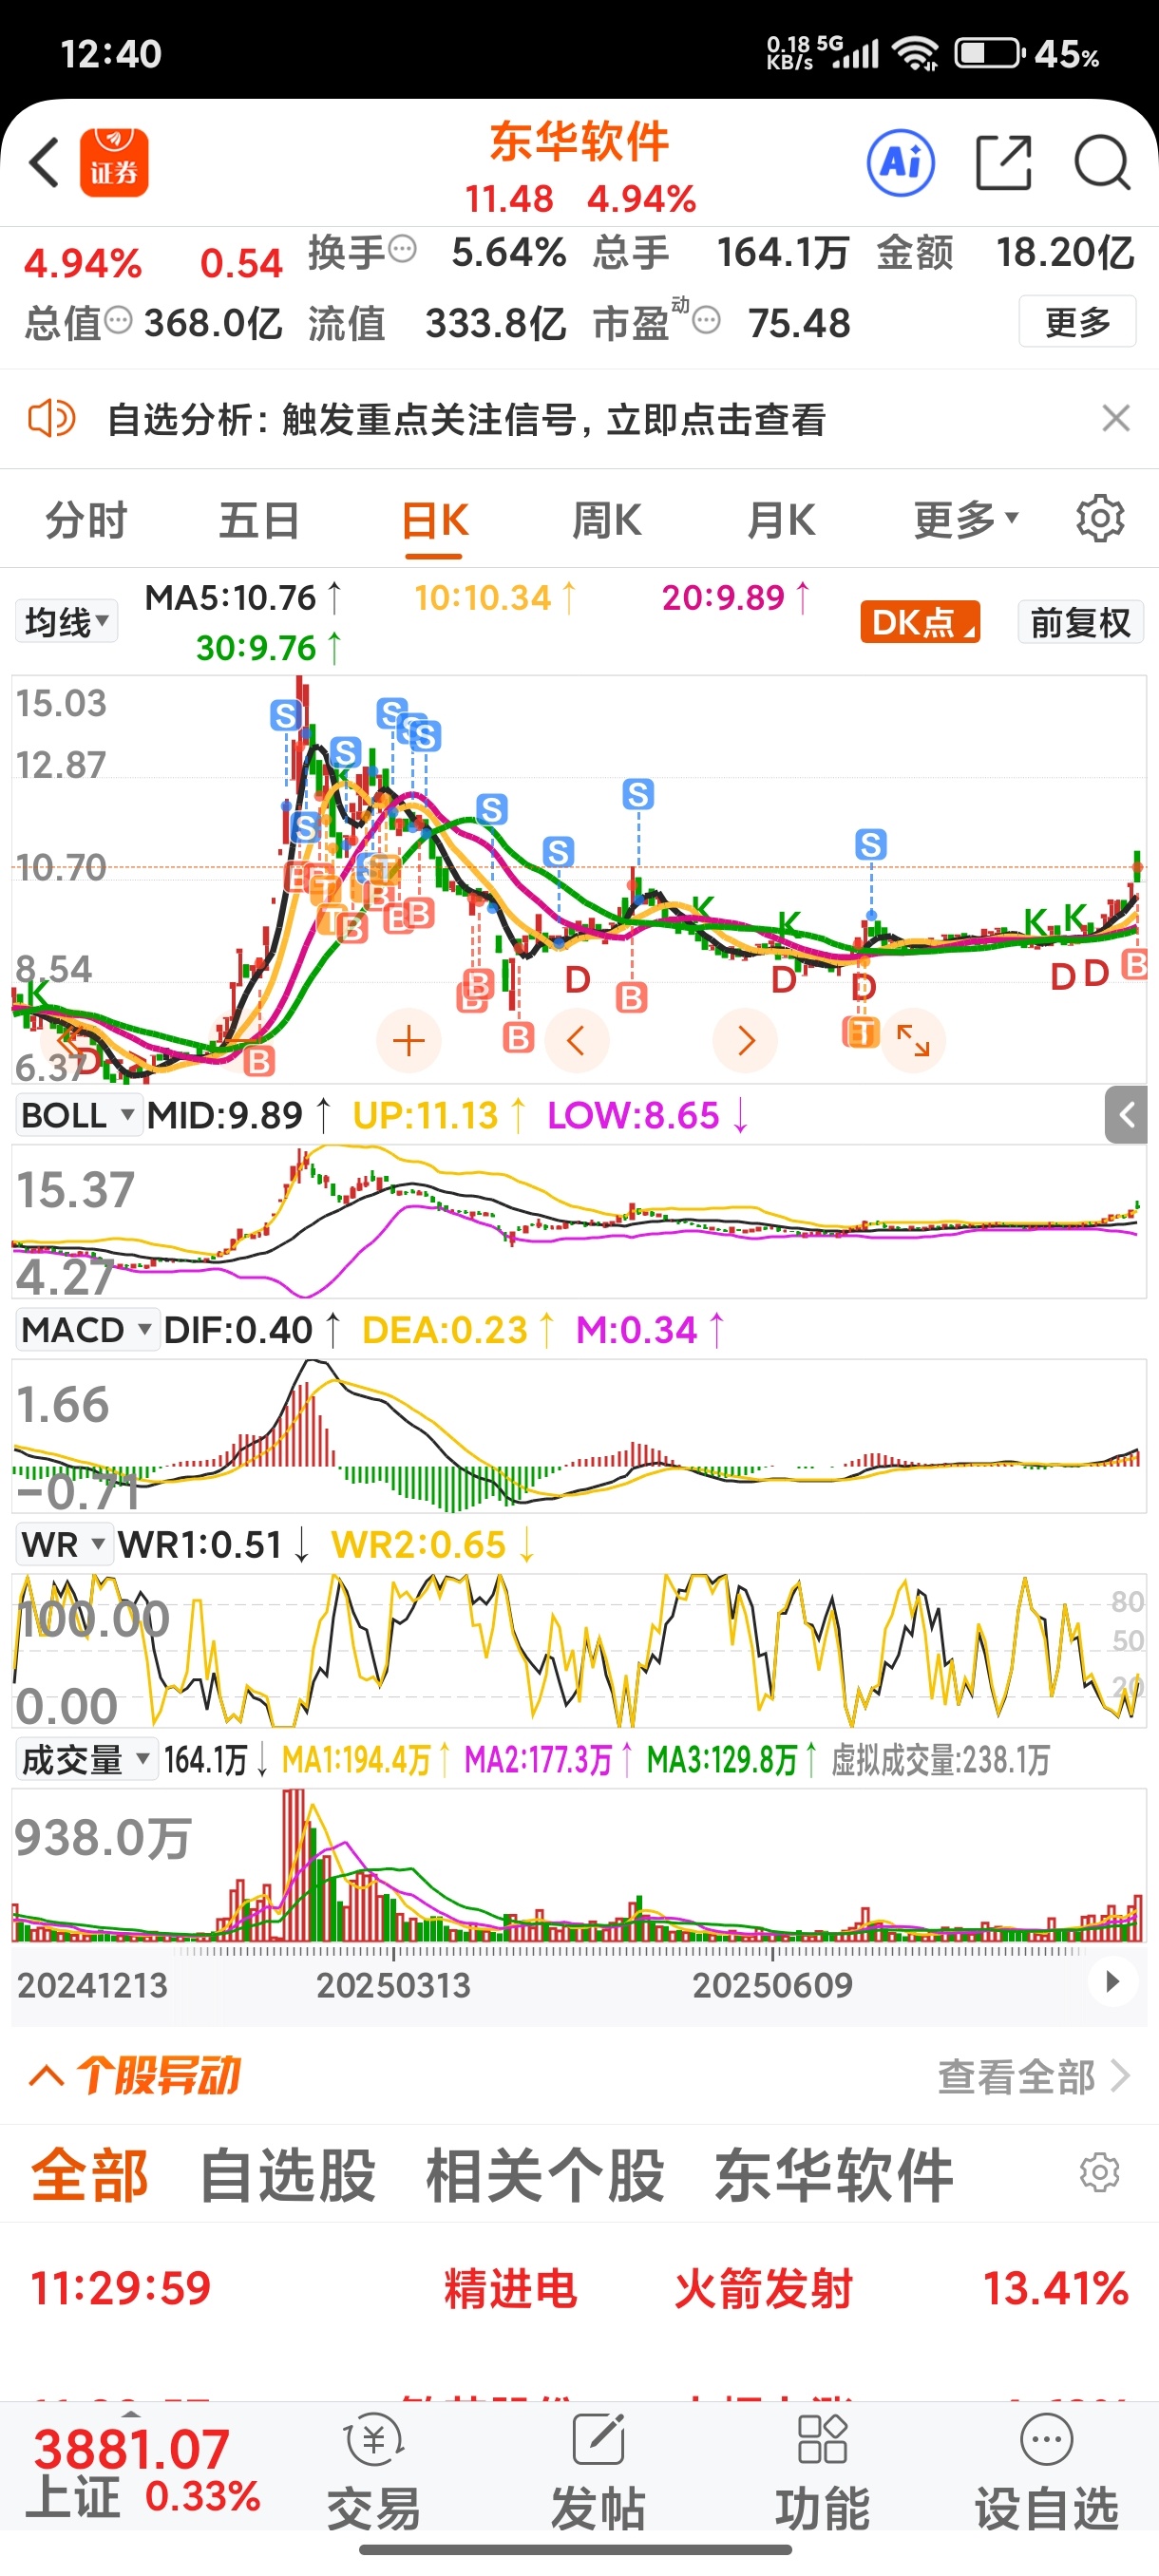Tap the 东华软件 stock title
The image size is (1159, 2576).
(579, 141)
